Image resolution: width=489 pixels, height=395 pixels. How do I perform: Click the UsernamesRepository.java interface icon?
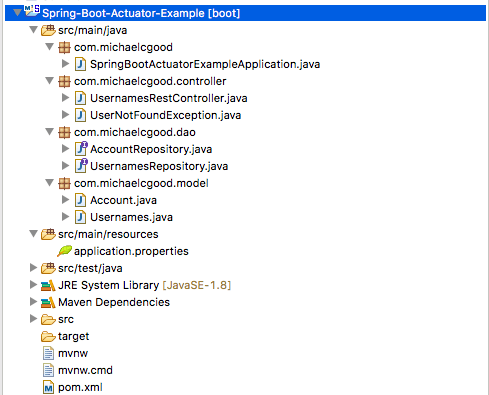[81, 166]
